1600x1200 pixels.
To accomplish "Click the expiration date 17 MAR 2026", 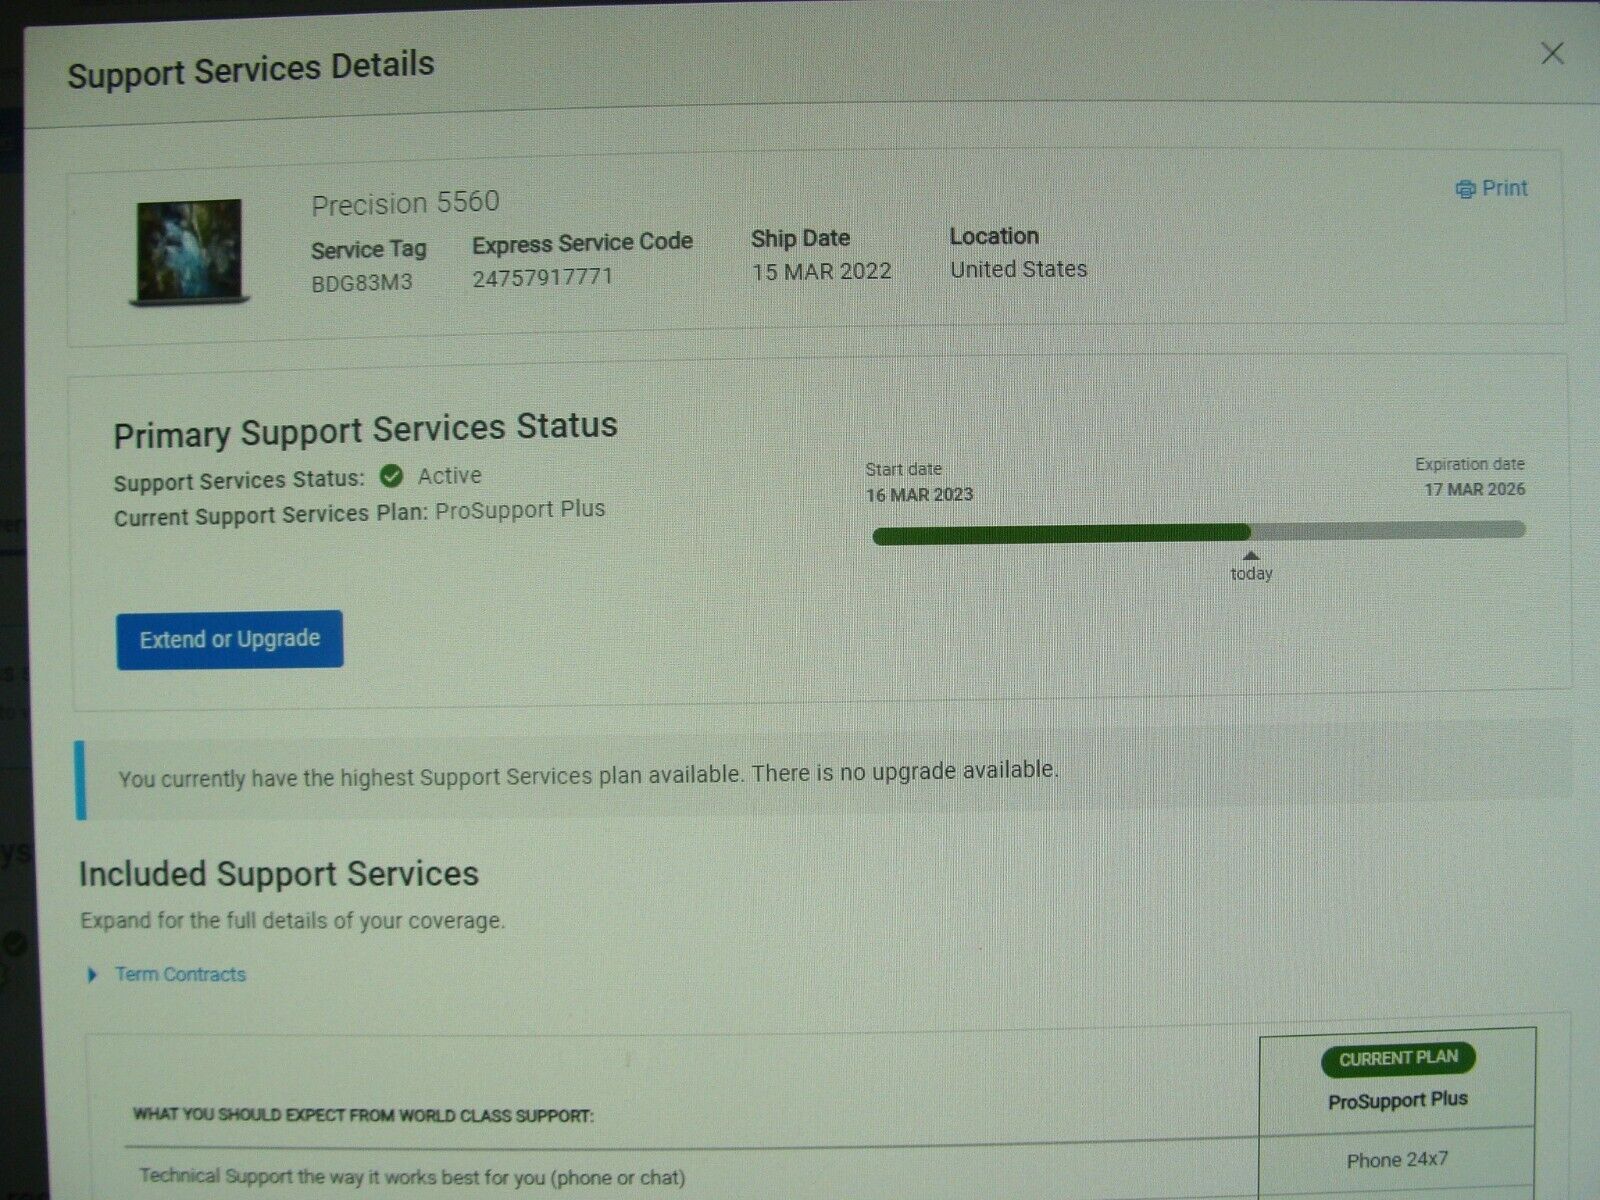I will pos(1474,489).
